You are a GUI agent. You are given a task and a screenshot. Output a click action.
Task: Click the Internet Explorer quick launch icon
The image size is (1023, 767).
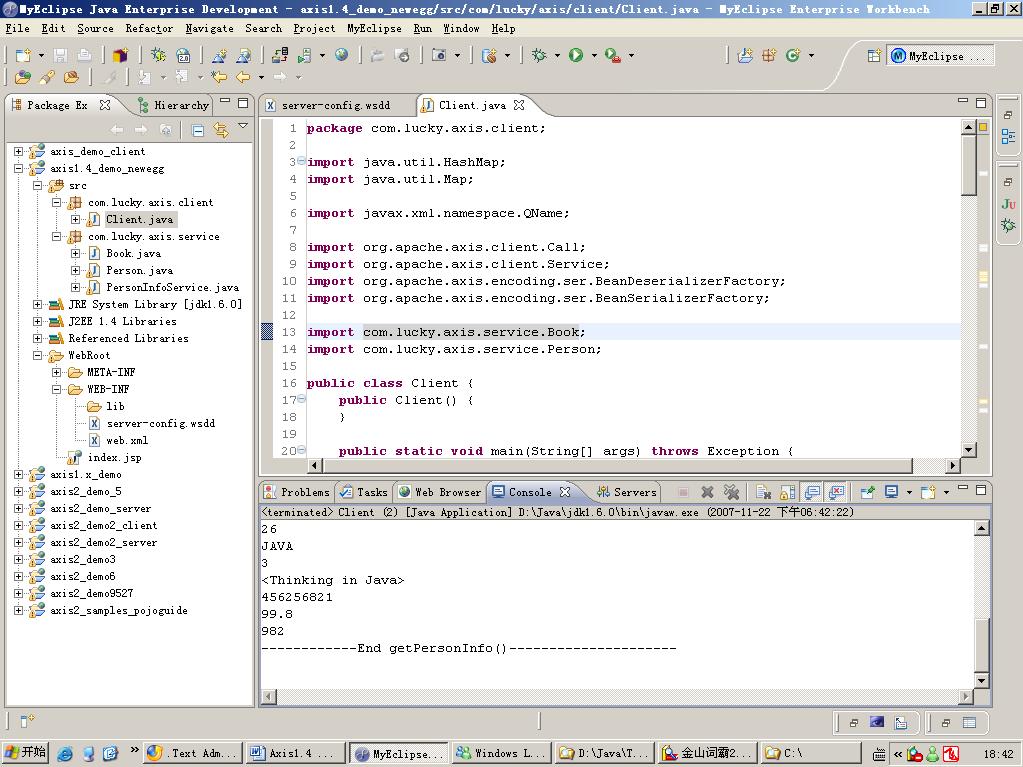click(65, 753)
